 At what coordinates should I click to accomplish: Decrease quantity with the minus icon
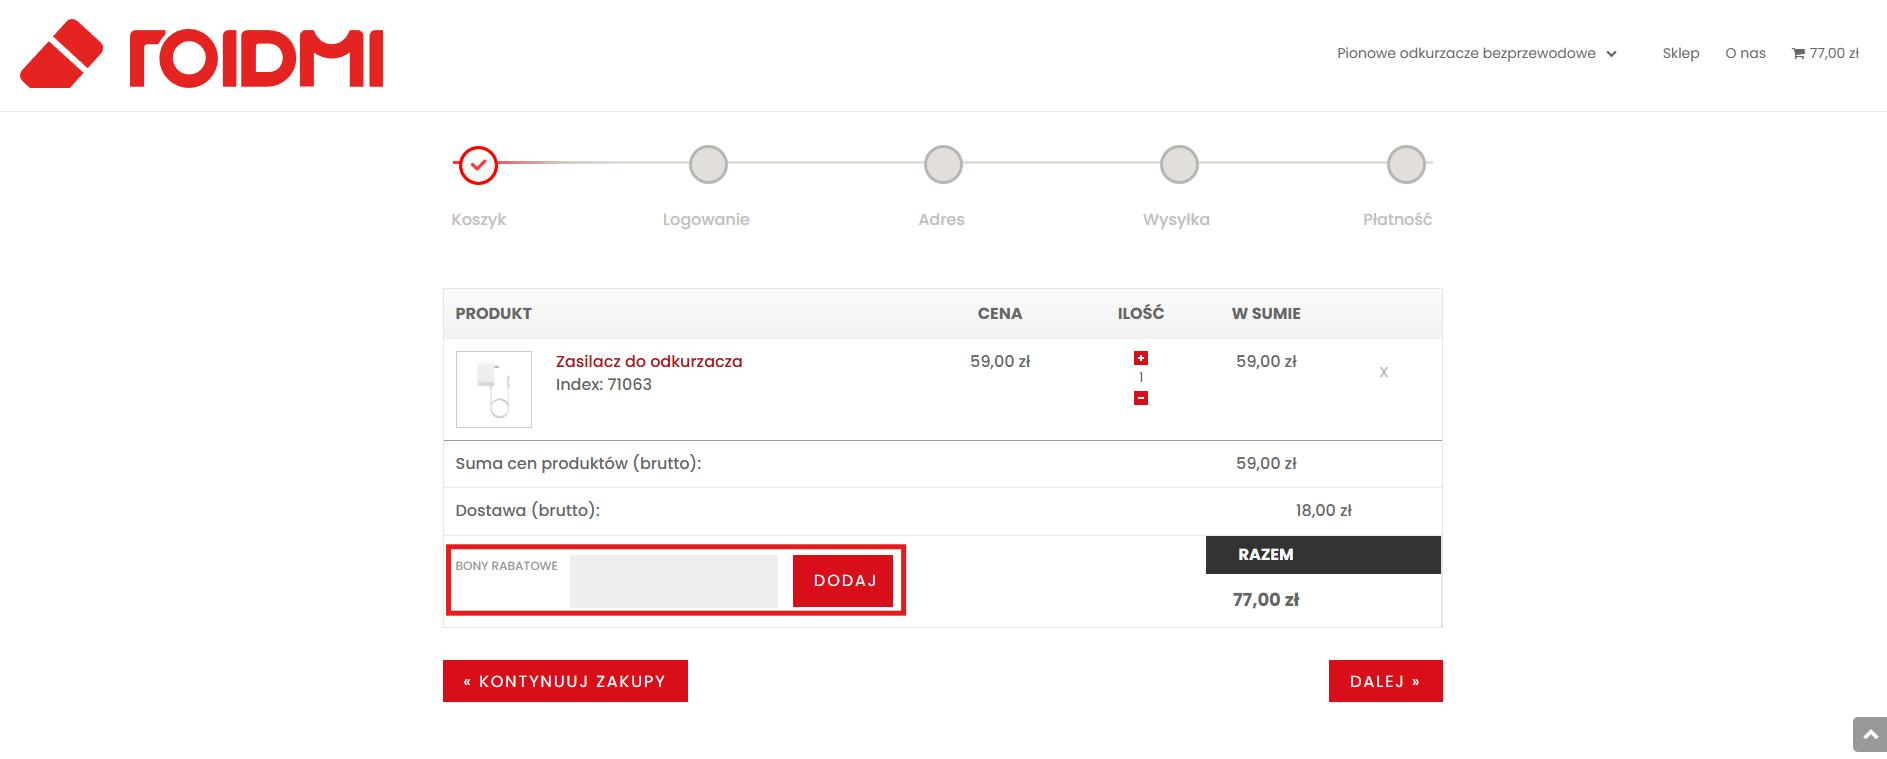coord(1141,398)
